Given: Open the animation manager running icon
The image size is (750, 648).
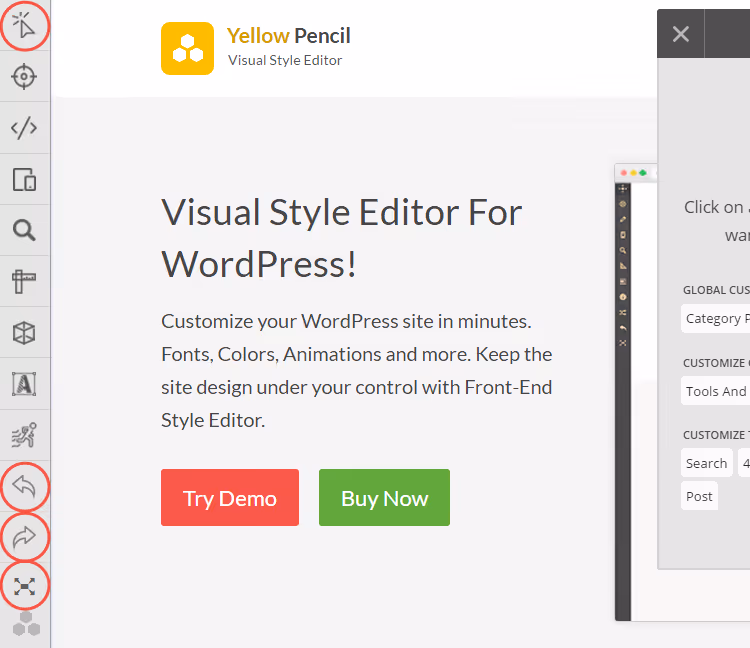Looking at the screenshot, I should [24, 435].
